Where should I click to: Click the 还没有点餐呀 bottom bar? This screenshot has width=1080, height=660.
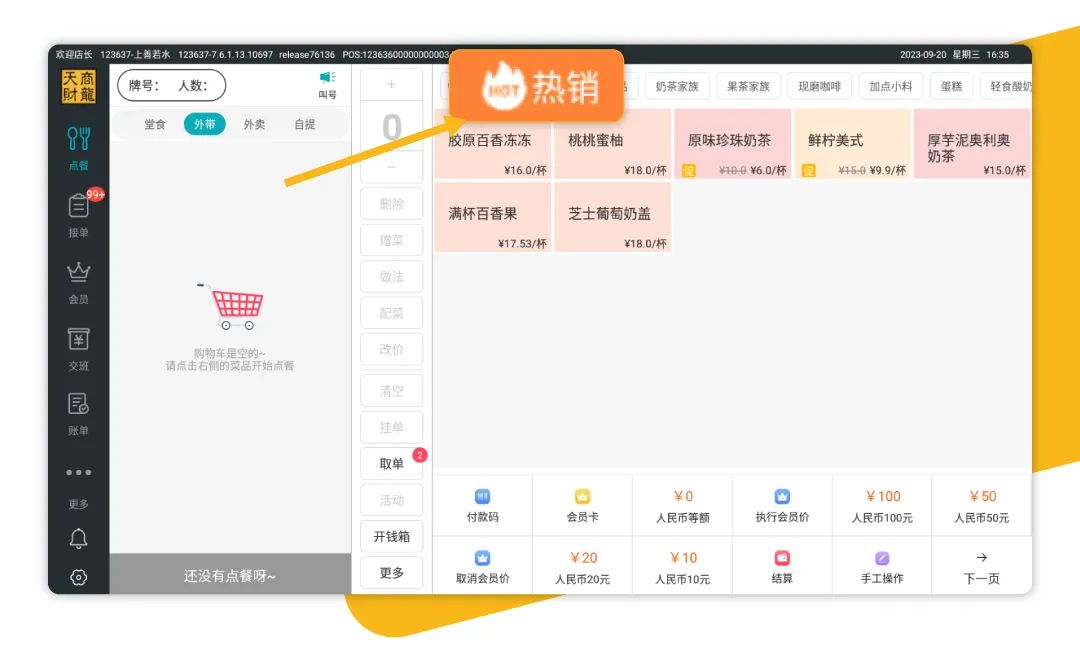(230, 575)
